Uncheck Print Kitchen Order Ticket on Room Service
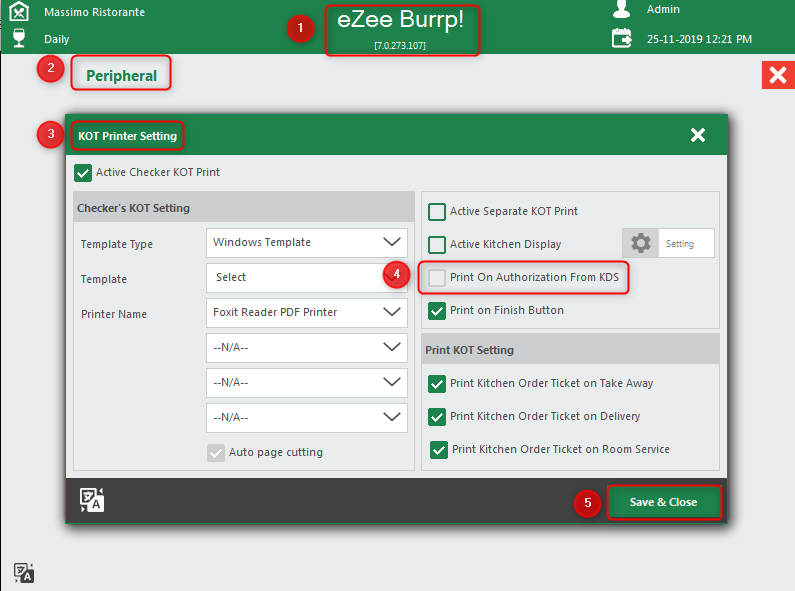795x591 pixels. [439, 450]
